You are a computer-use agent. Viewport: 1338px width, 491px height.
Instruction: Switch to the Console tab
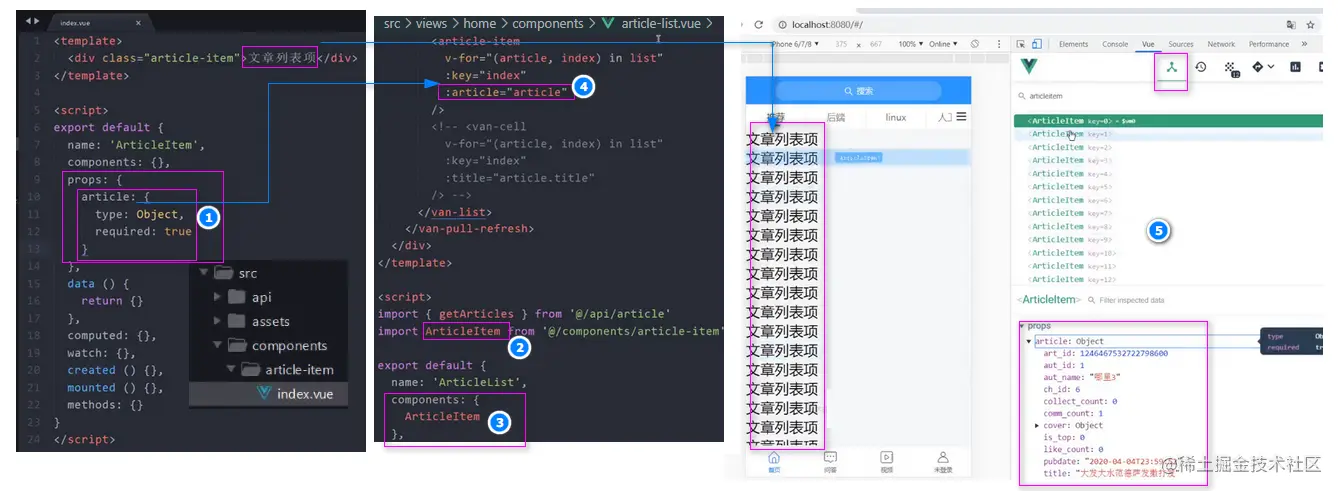[1115, 44]
